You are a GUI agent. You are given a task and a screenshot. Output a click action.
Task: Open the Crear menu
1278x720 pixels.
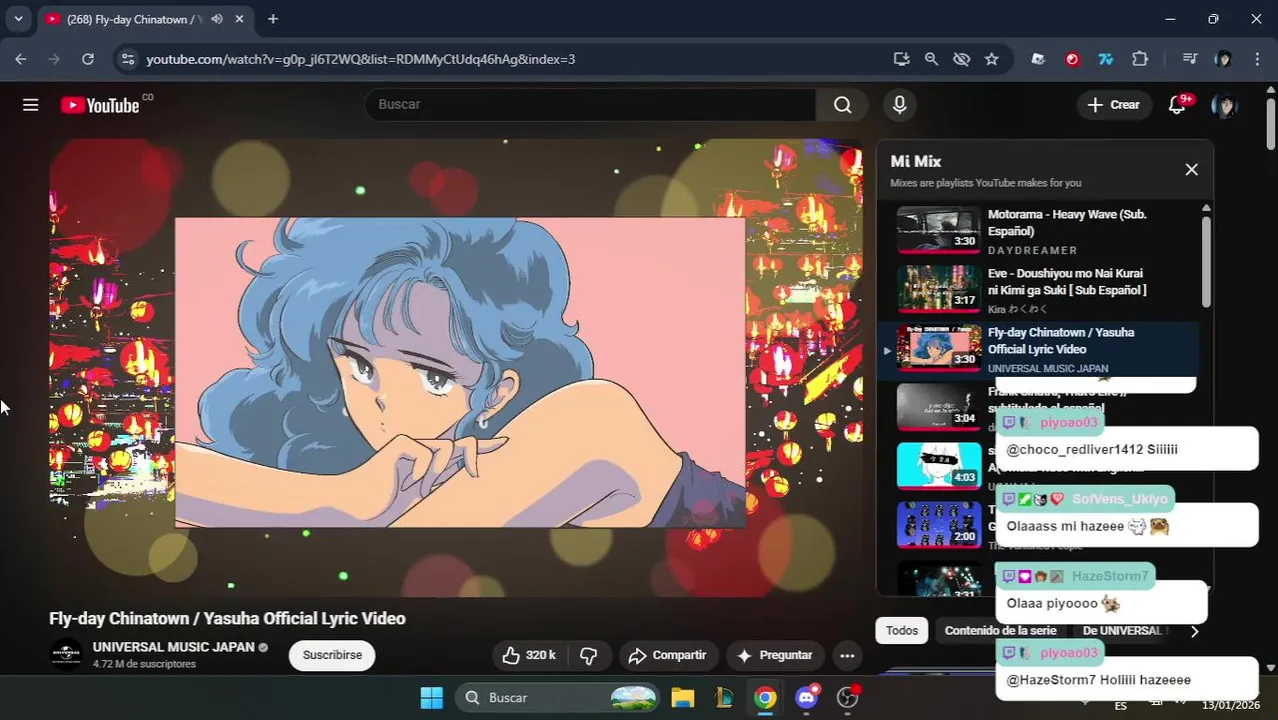(1113, 105)
